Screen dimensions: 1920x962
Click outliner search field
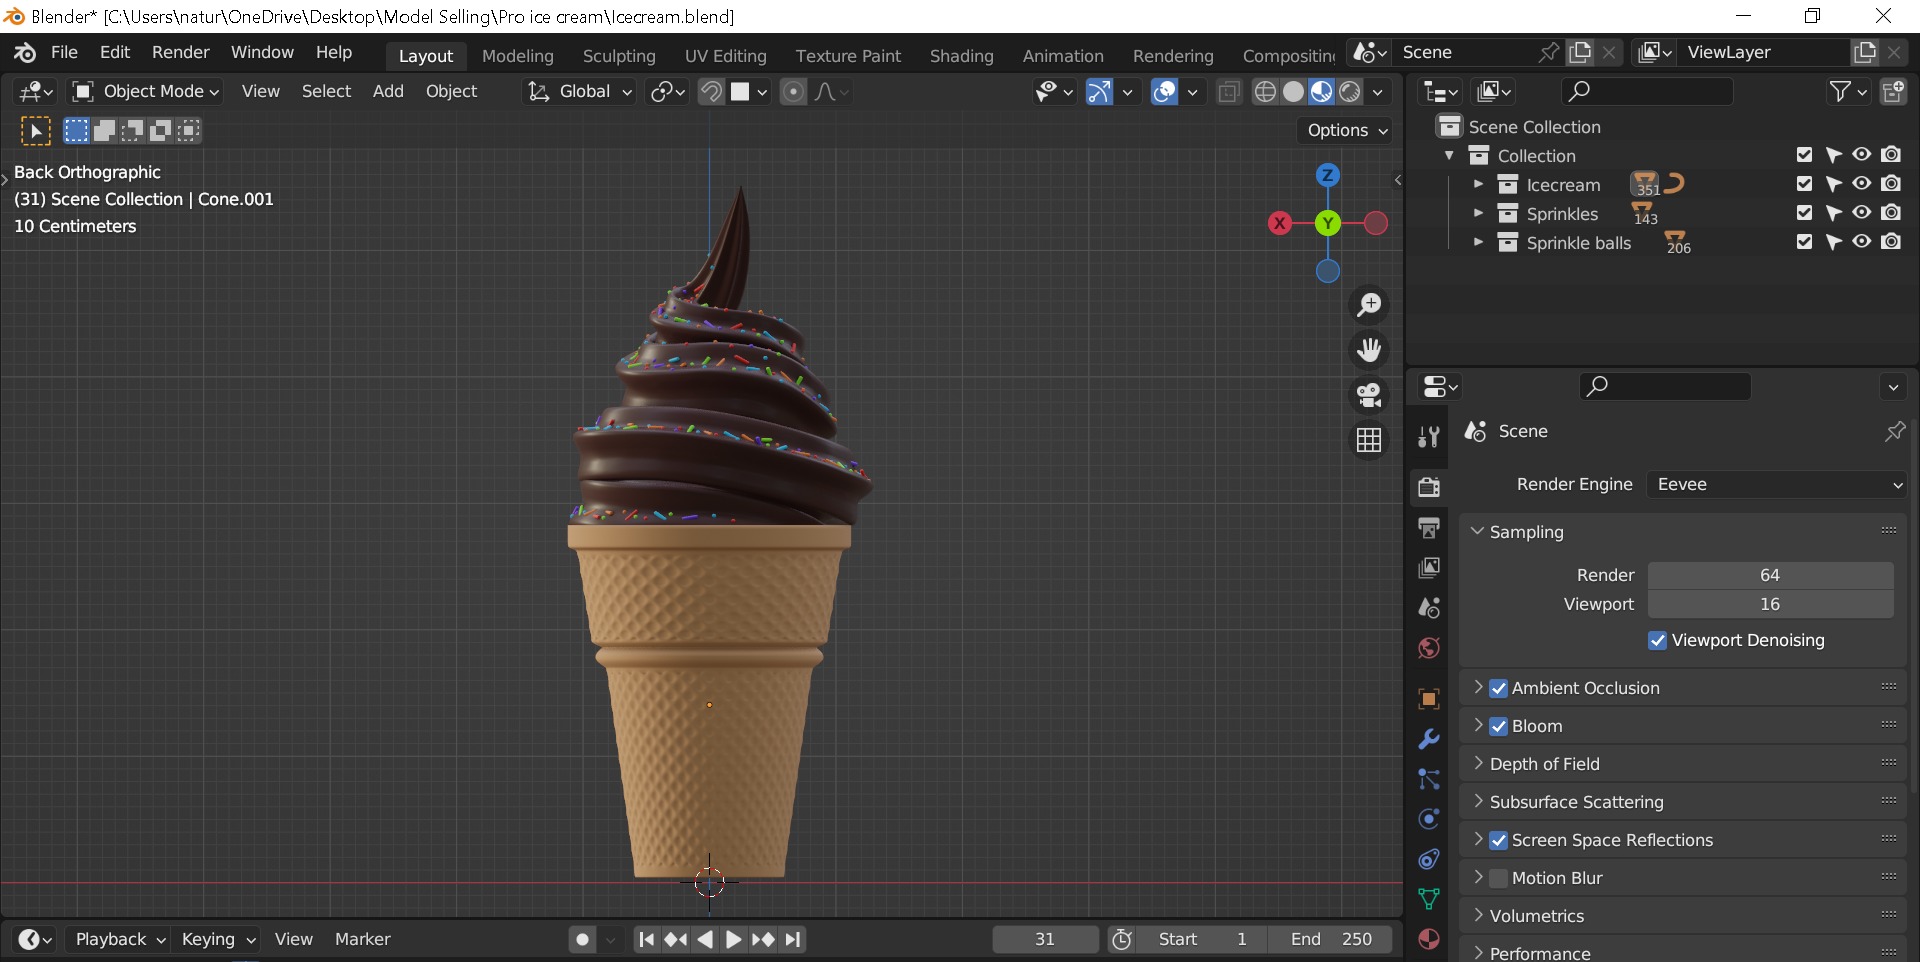[1647, 91]
